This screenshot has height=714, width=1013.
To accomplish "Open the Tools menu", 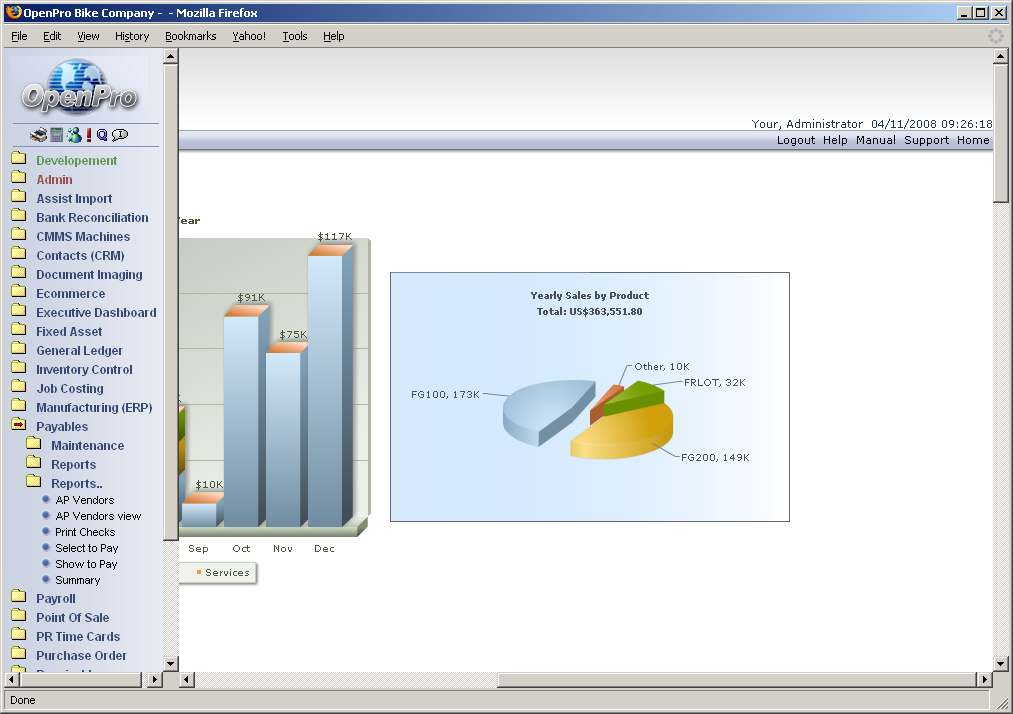I will [x=294, y=36].
